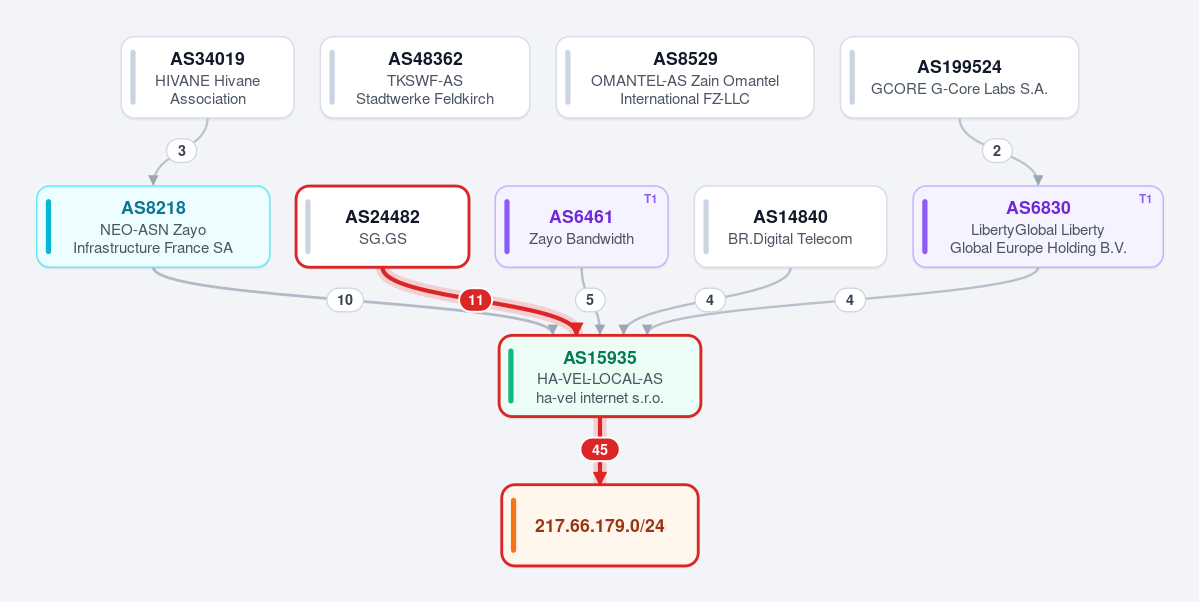Open the AS199524 GCORE node
This screenshot has height=602, width=1199.
coord(960,77)
